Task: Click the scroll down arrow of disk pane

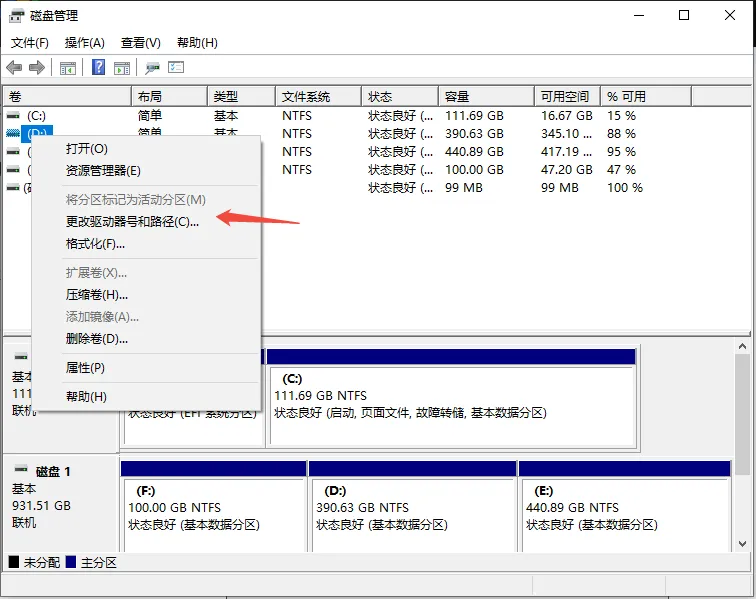Action: point(742,544)
